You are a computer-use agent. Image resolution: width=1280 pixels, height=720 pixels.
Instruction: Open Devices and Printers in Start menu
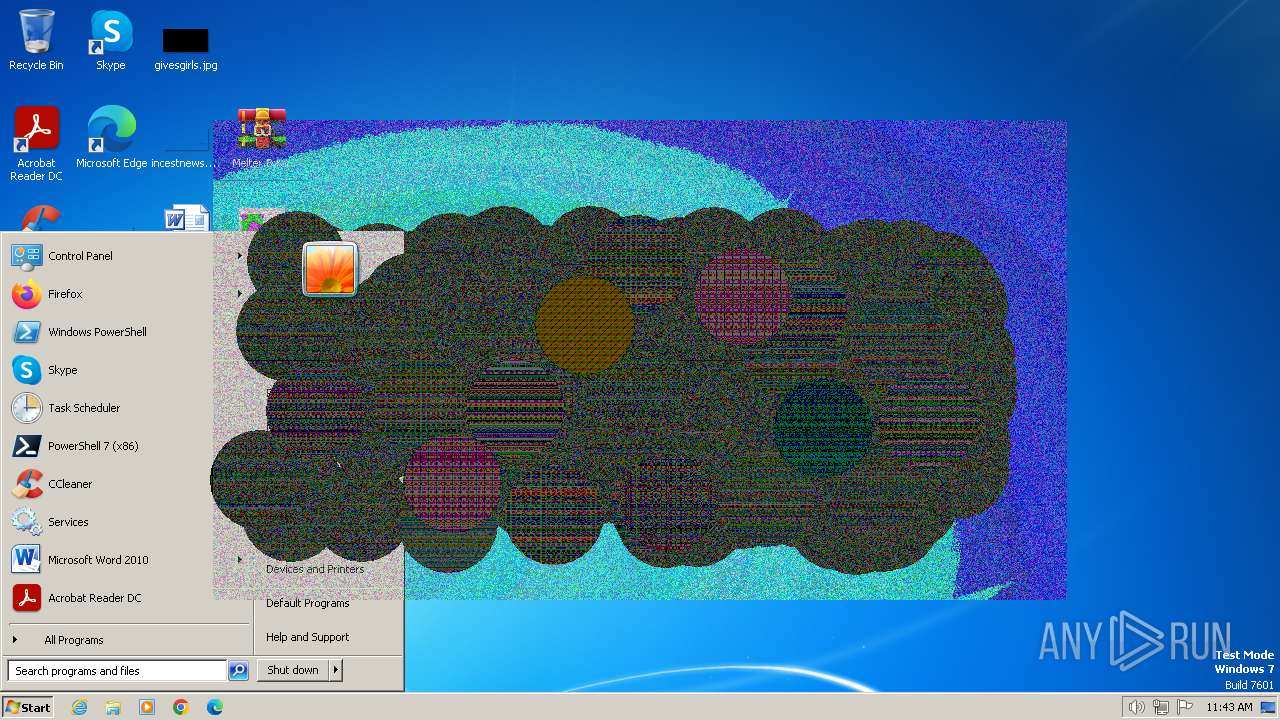(315, 569)
